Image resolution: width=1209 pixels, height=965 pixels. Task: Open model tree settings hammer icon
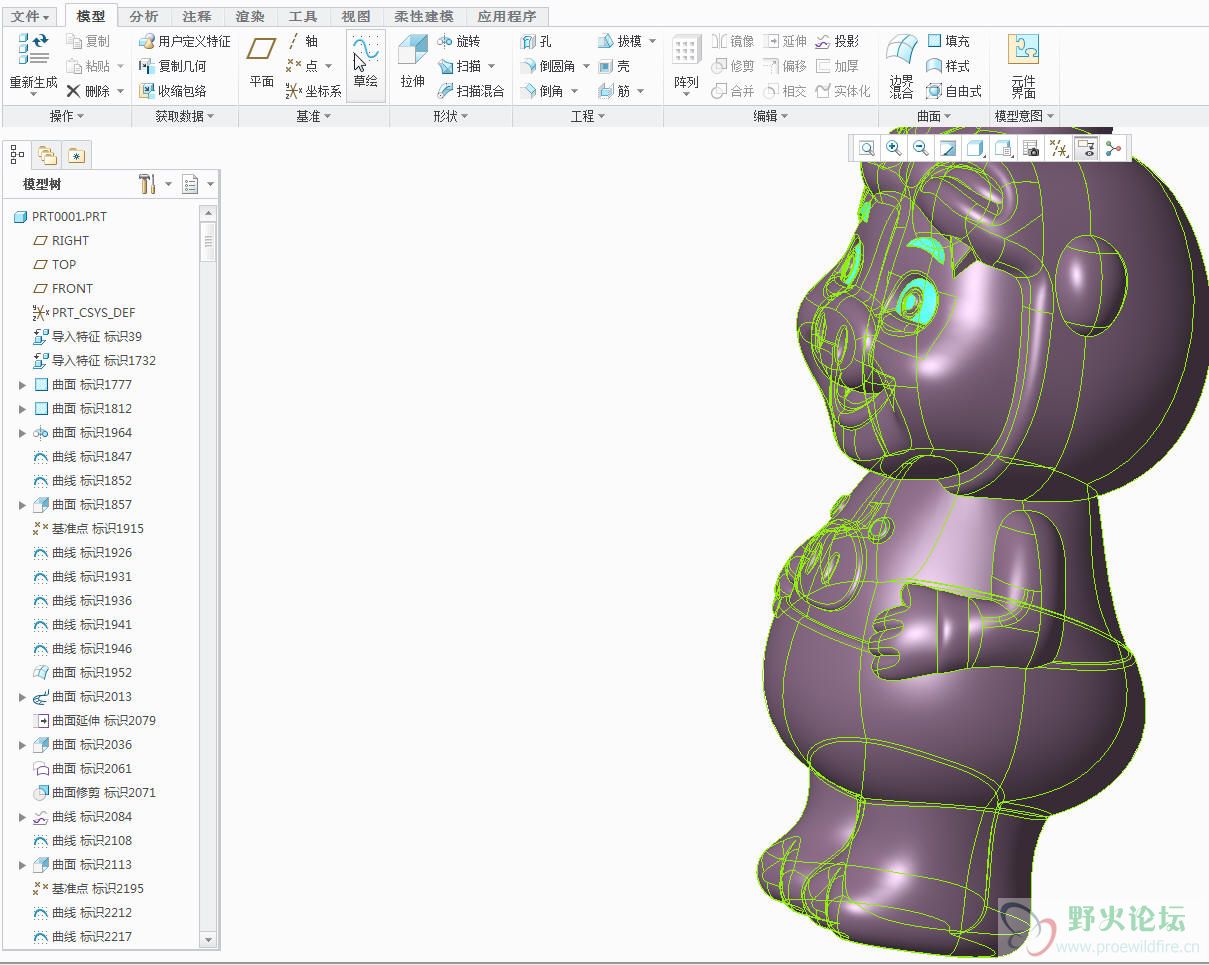click(x=147, y=184)
